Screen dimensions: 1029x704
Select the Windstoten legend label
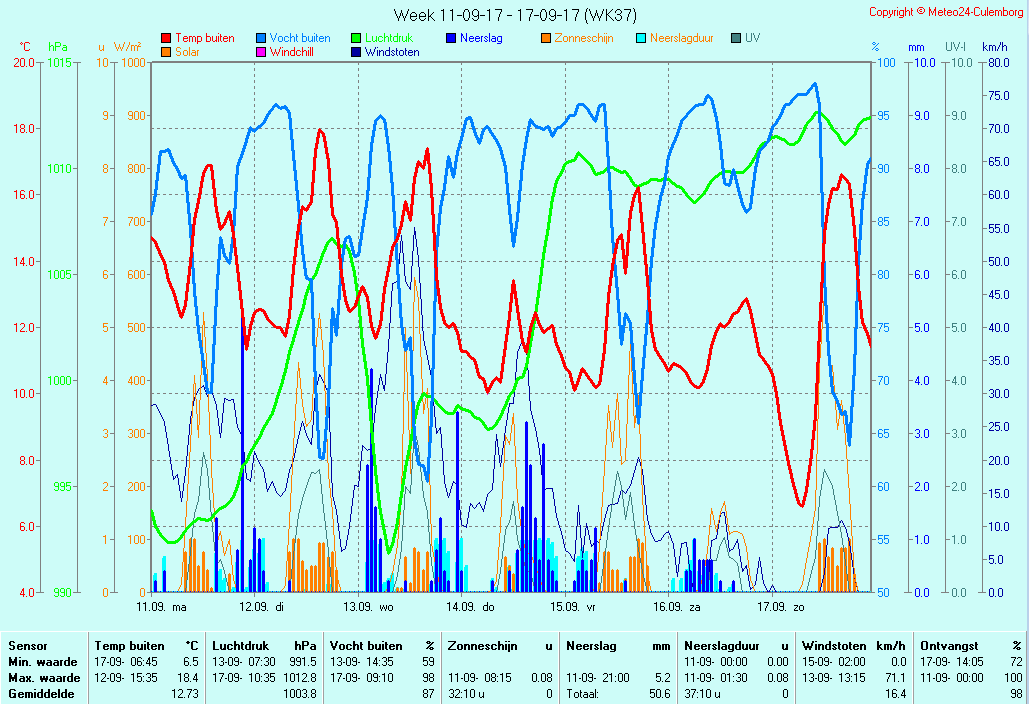pos(392,53)
